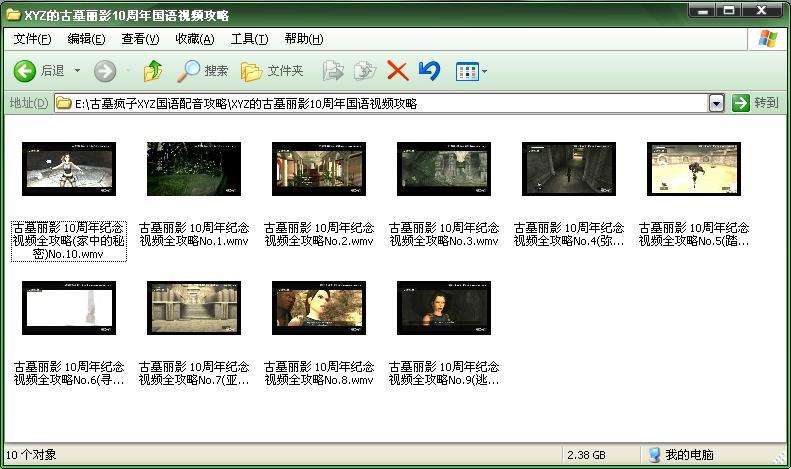Click the file name ending No.3.wmv

click(444, 234)
